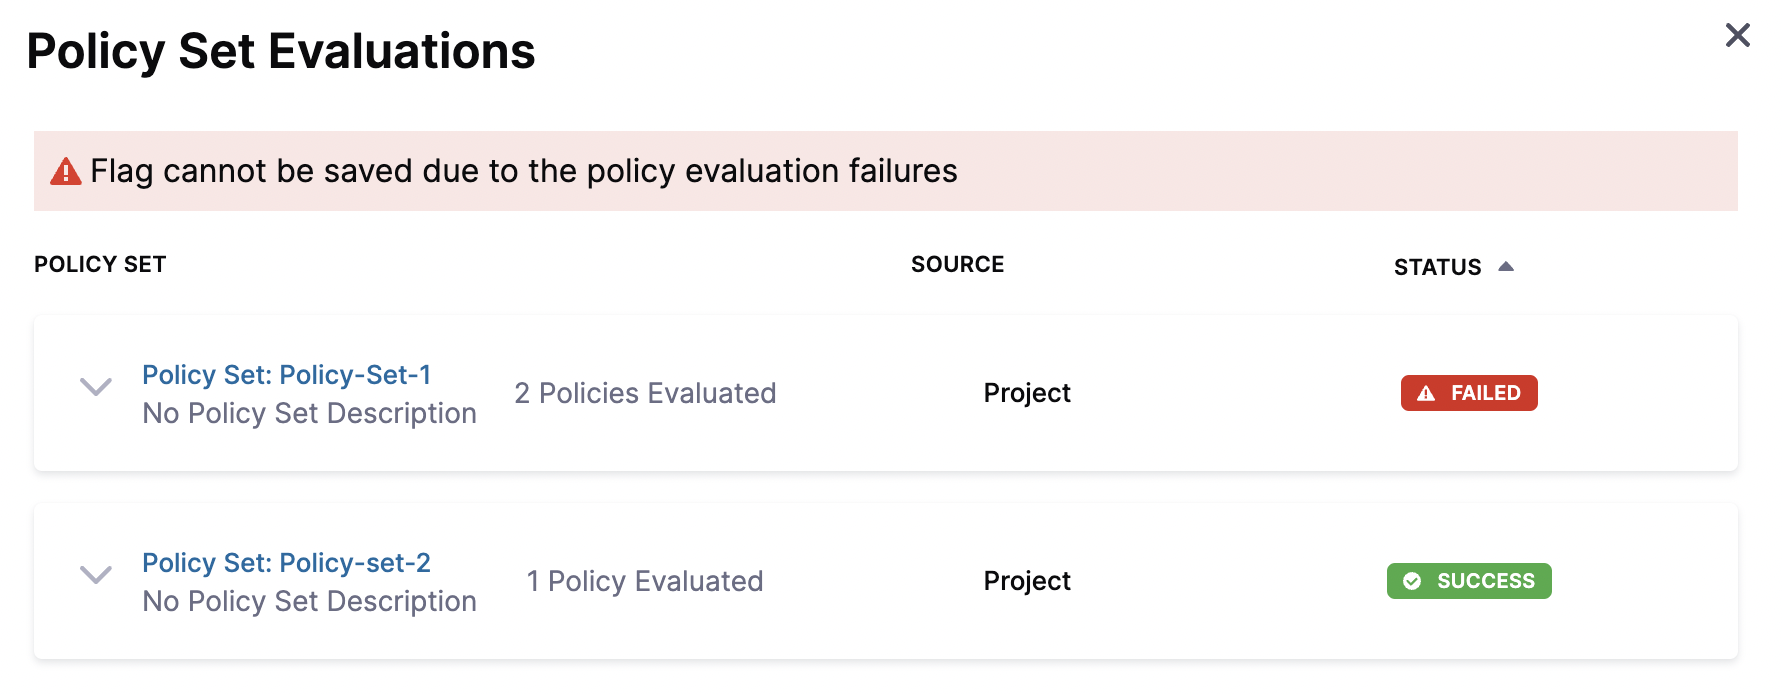This screenshot has width=1782, height=694.
Task: Open the Policy Set: Policy-Set-1 link
Action: (x=287, y=374)
